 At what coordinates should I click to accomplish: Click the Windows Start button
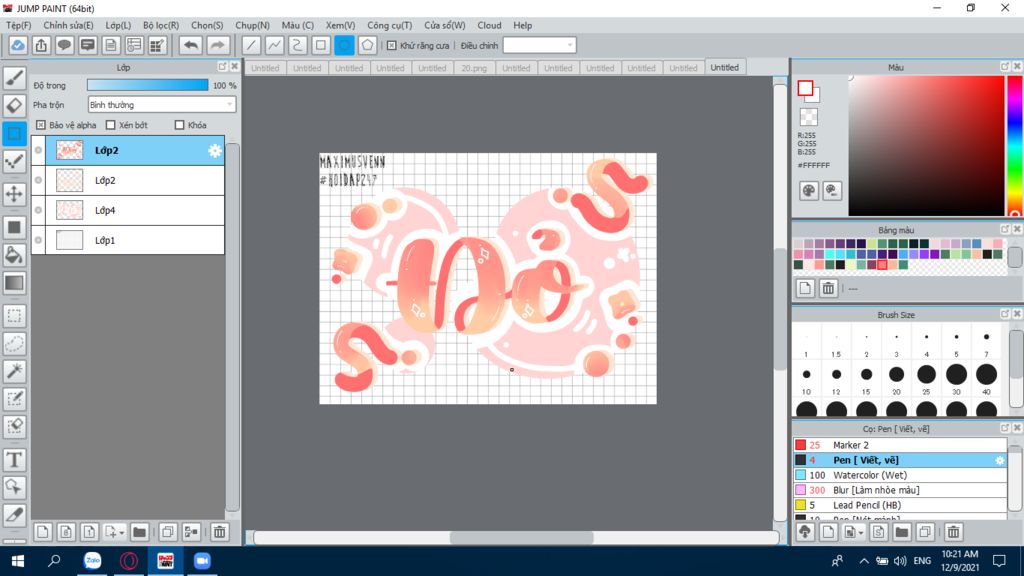pyautogui.click(x=18, y=561)
